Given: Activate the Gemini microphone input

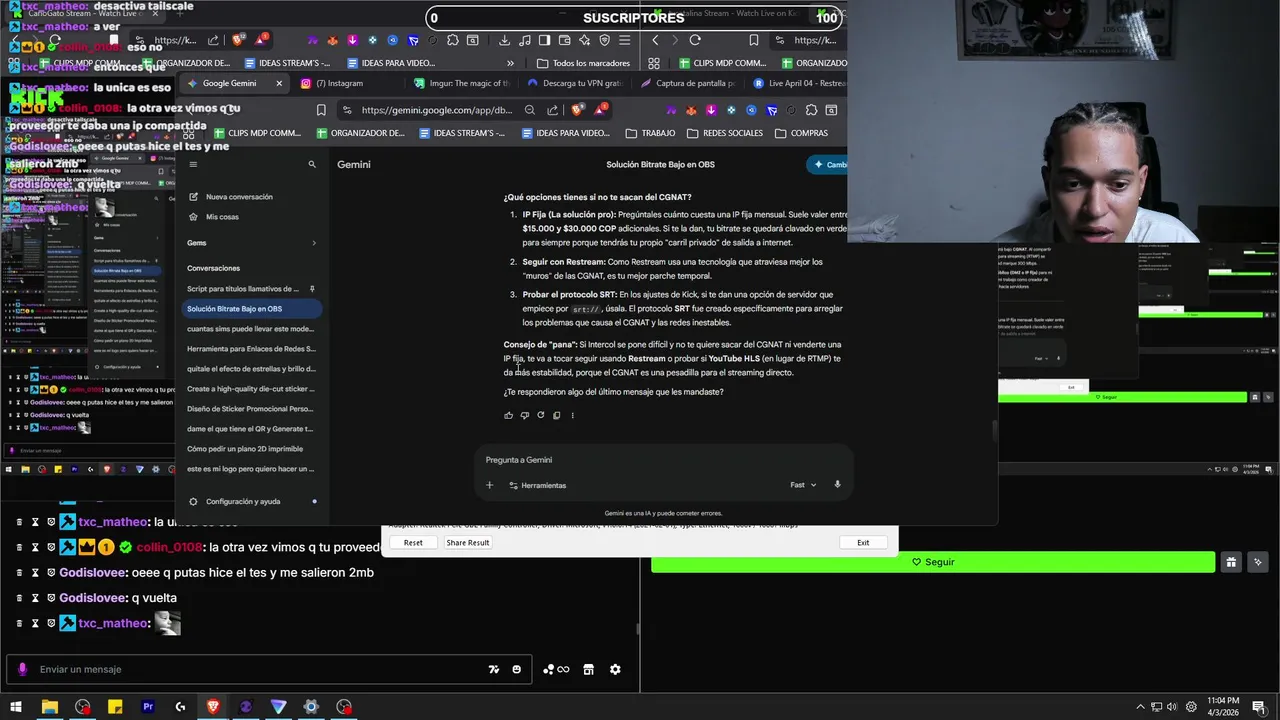Looking at the screenshot, I should coord(837,485).
